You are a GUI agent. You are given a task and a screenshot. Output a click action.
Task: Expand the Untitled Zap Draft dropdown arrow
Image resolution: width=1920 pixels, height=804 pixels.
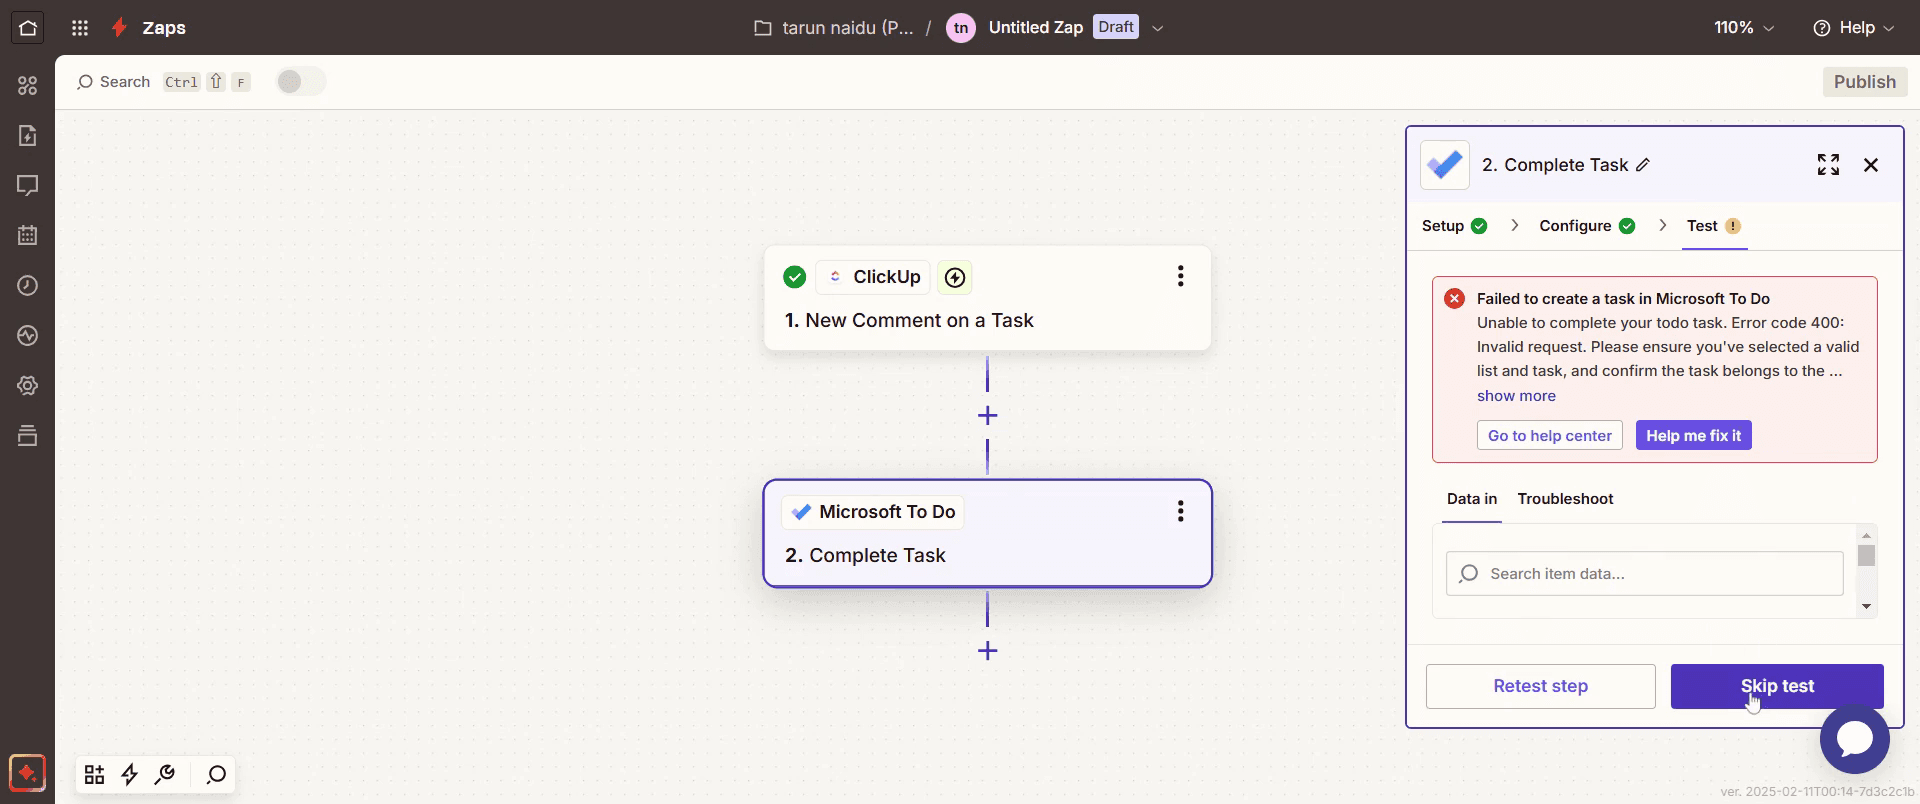[1157, 28]
